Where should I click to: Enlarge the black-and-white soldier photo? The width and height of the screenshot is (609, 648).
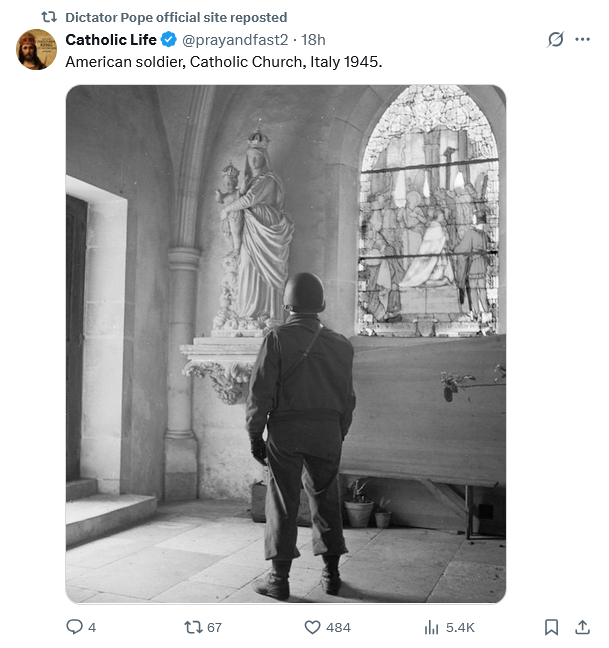pyautogui.click(x=286, y=344)
